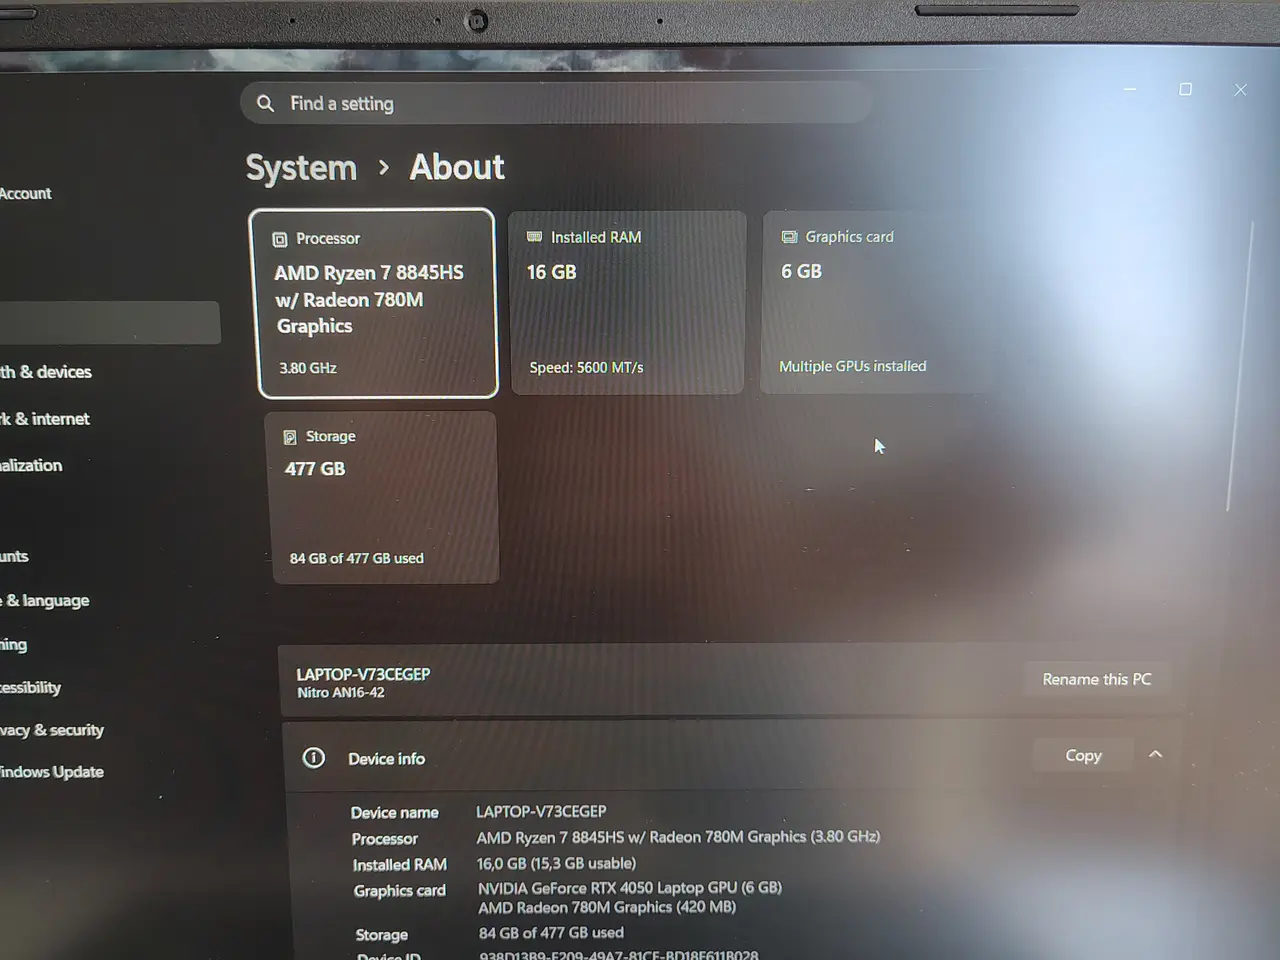Click Device name value LAPTOP-V73CEGEP
This screenshot has width=1280, height=960.
(x=541, y=811)
